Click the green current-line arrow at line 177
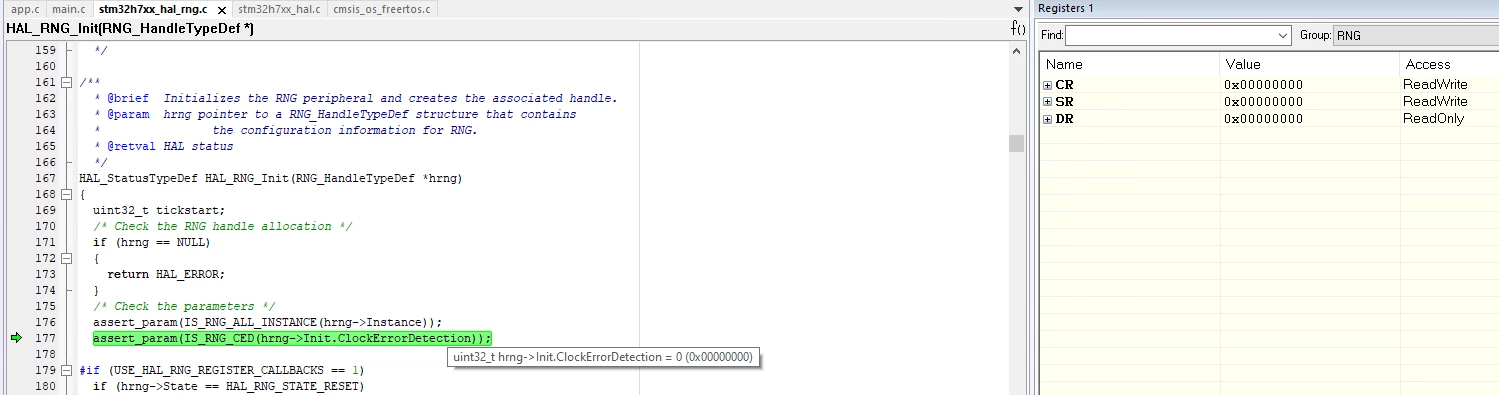Image resolution: width=1499 pixels, height=395 pixels. (x=16, y=339)
